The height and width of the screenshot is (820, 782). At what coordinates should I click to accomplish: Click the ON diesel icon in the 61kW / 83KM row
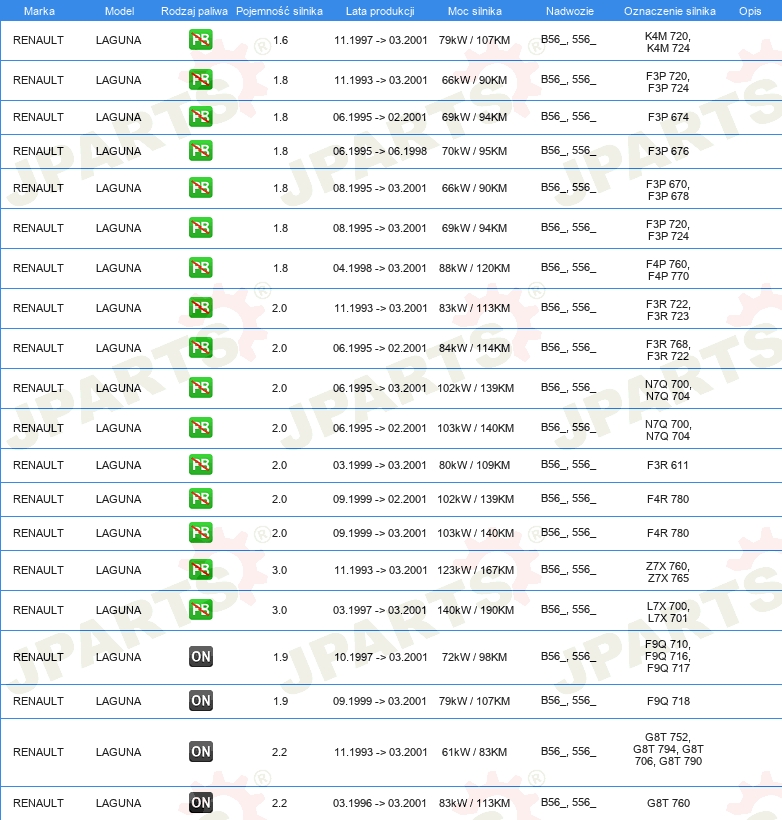200,751
